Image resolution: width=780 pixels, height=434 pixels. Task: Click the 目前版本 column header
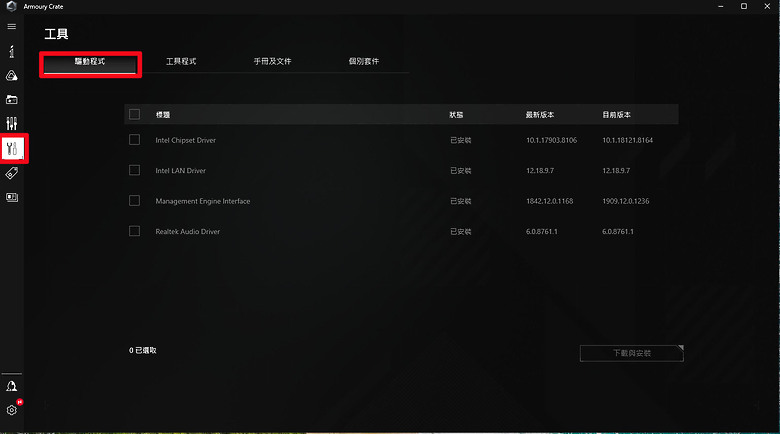[616, 115]
